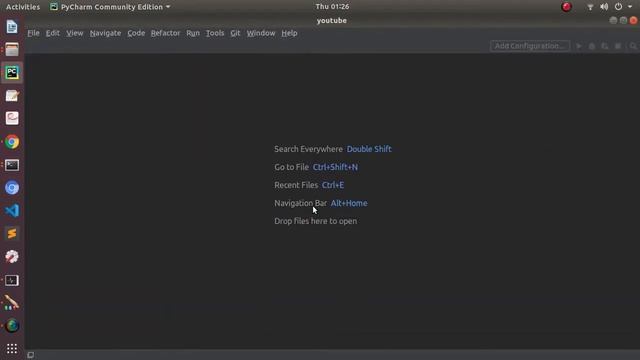Screen dimensions: 640x360
Task: Click the Thu 01:26 clock
Action: pyautogui.click(x=332, y=7)
